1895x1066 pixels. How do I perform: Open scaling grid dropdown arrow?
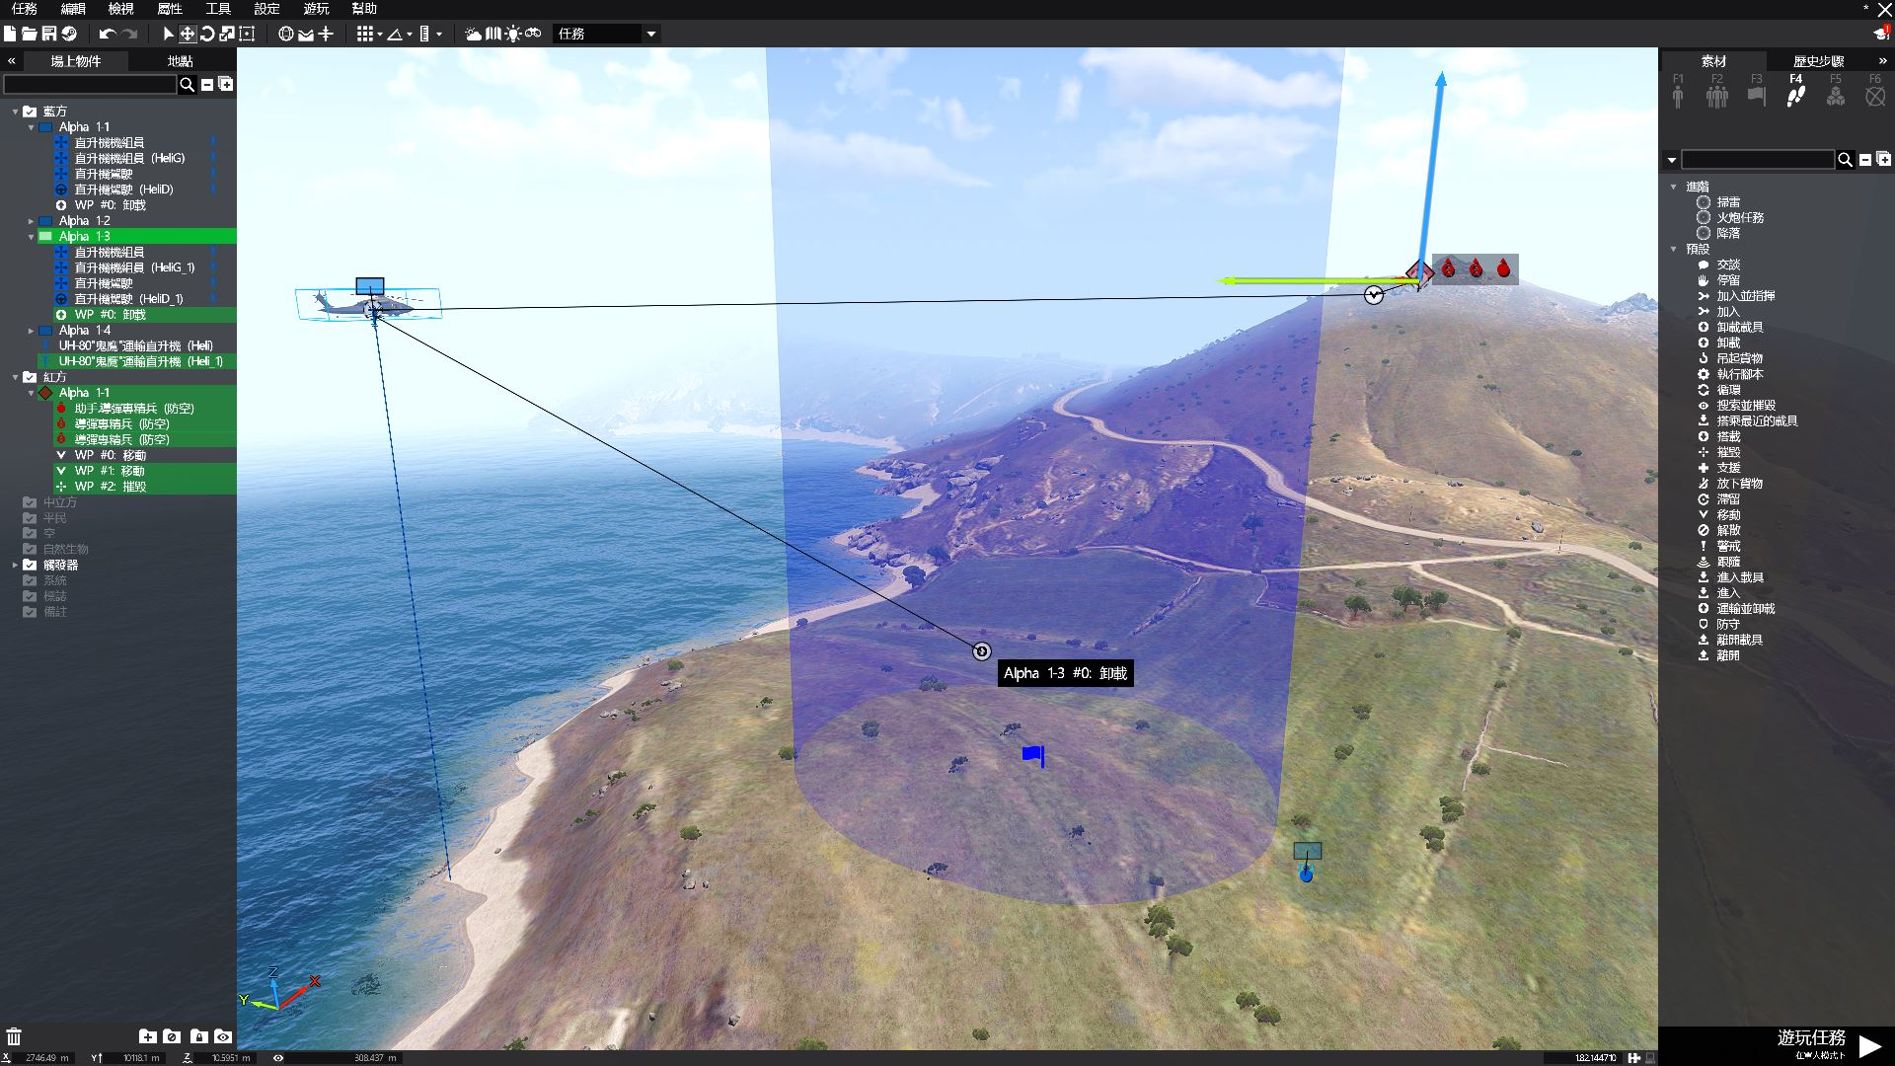439,34
